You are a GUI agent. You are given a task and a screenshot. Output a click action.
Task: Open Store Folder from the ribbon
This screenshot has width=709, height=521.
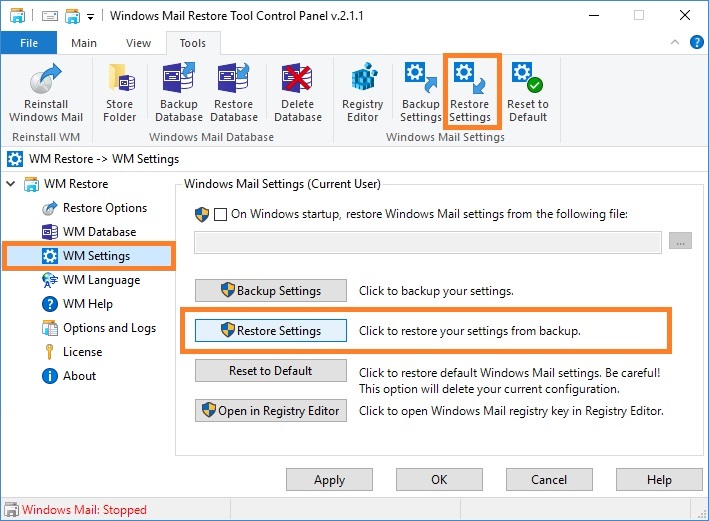click(x=119, y=93)
